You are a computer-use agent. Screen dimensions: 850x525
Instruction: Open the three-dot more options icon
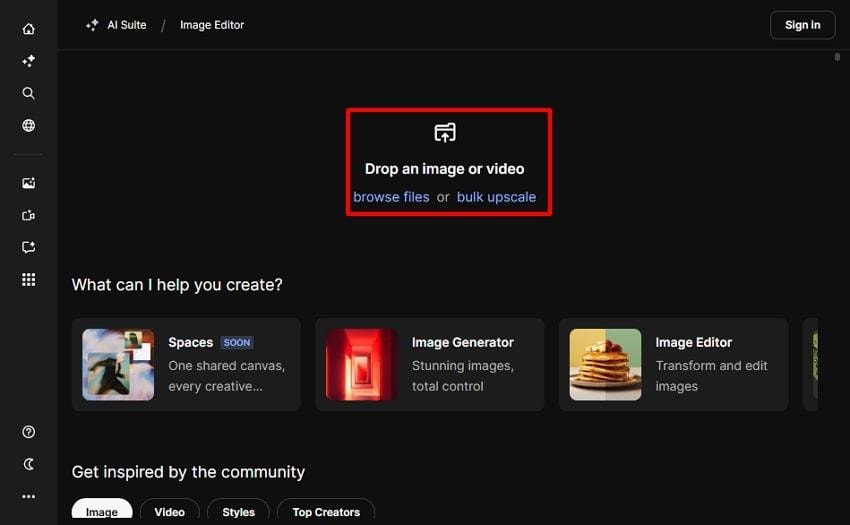pos(29,496)
